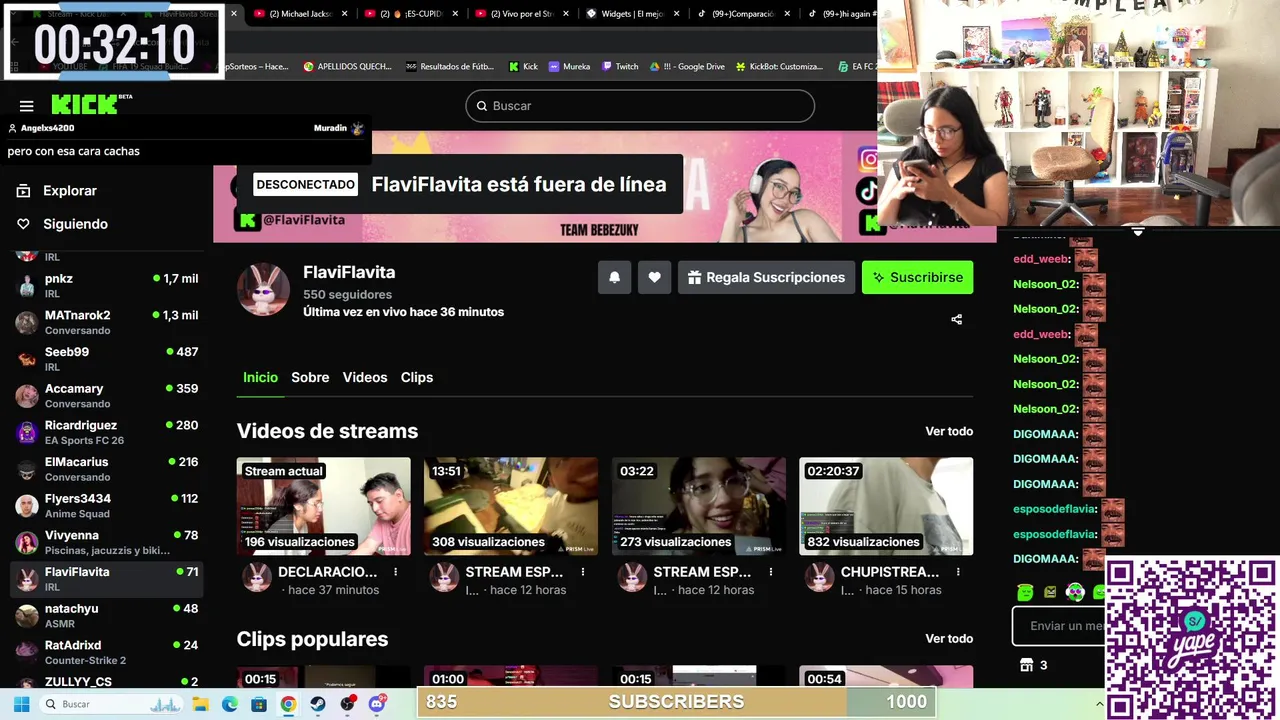Switch to Michael Jackson YouTube browser tab
The width and height of the screenshot is (1280, 720).
(x=300, y=14)
